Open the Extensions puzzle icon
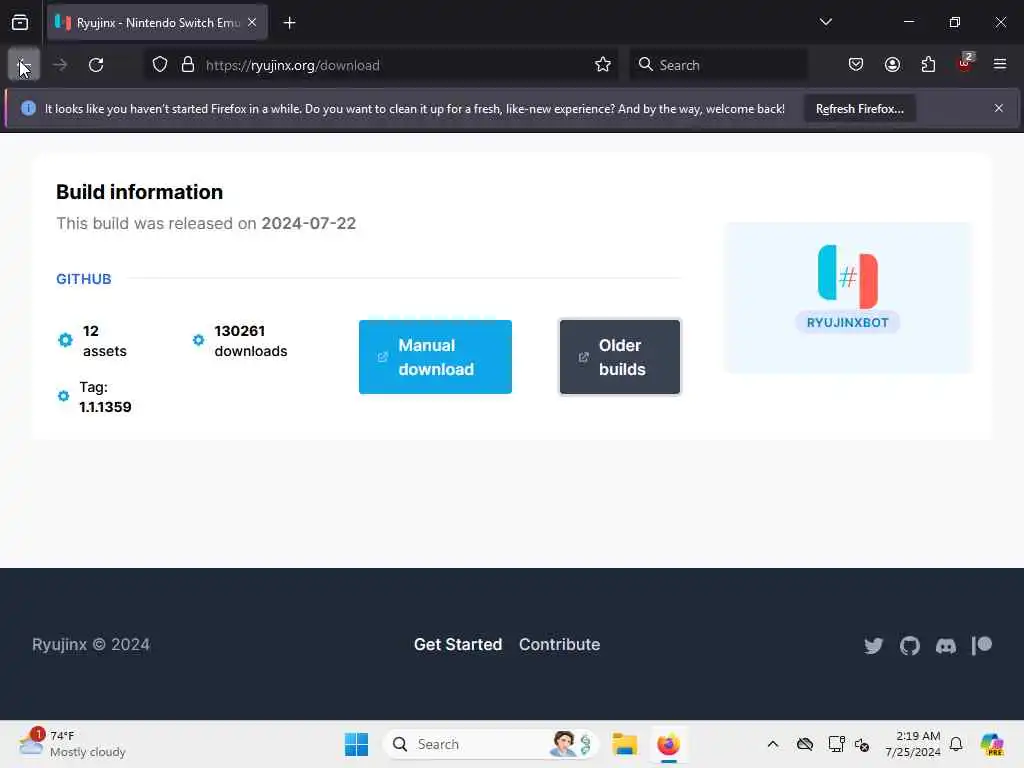 (x=928, y=65)
